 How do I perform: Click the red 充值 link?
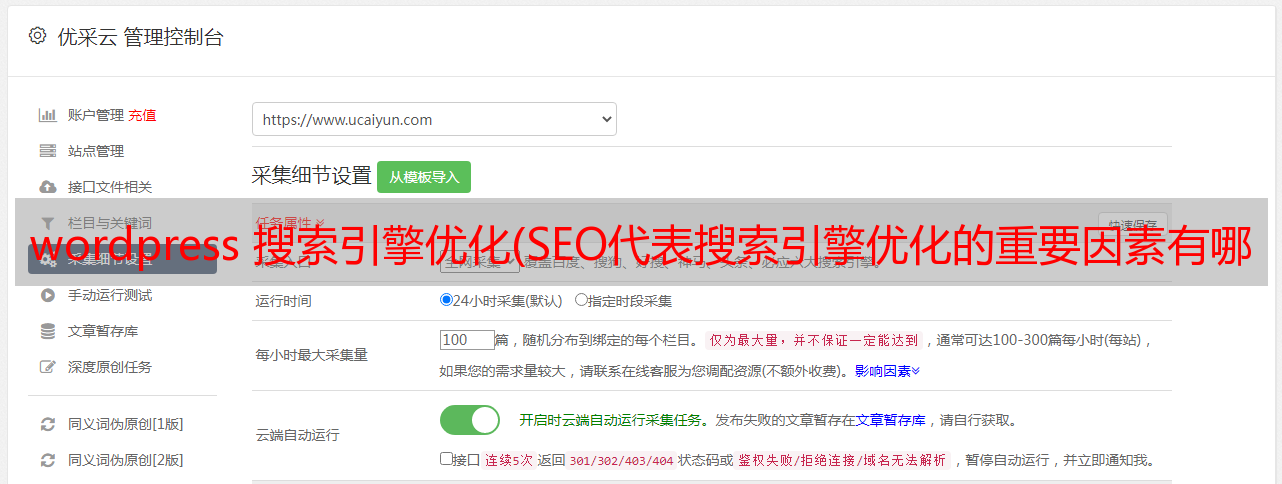[x=142, y=115]
